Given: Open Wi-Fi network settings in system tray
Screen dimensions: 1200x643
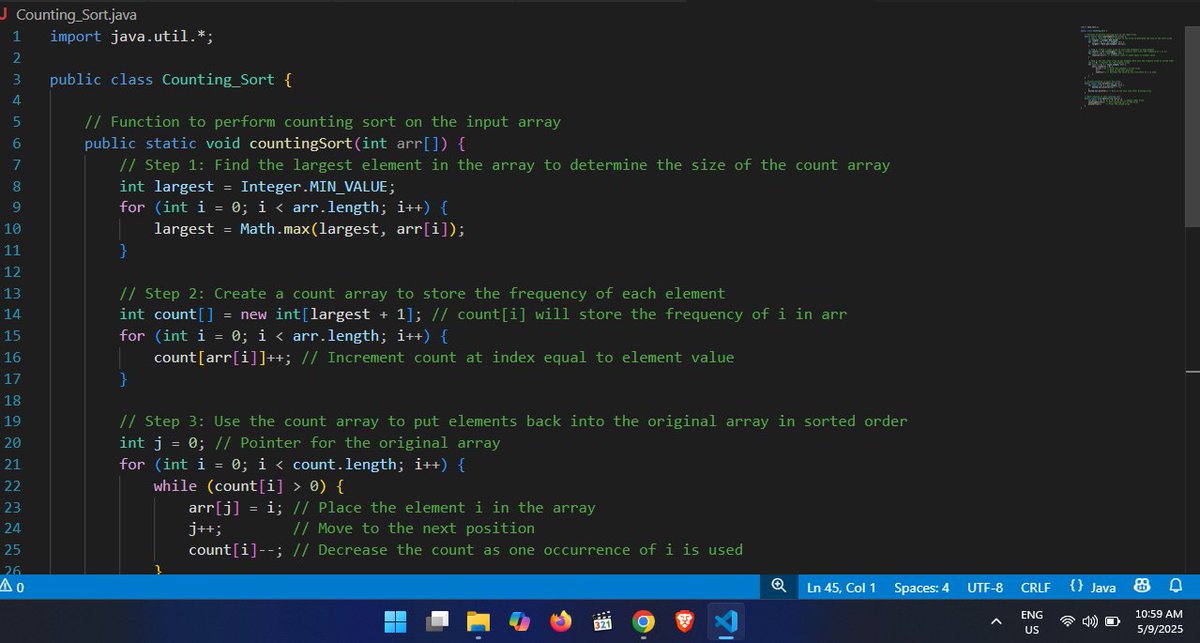Looking at the screenshot, I should click(1068, 622).
